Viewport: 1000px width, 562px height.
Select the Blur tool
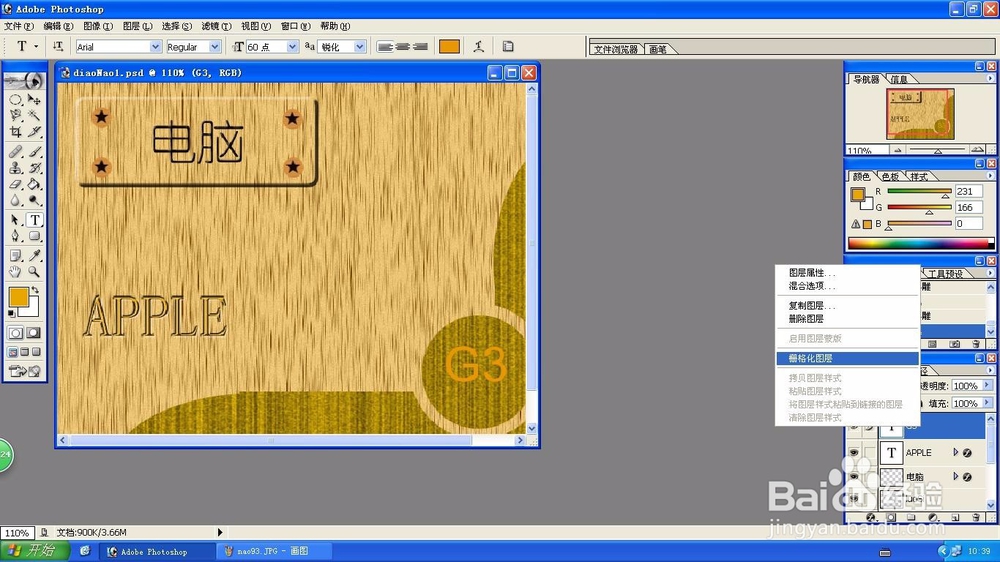click(x=15, y=200)
